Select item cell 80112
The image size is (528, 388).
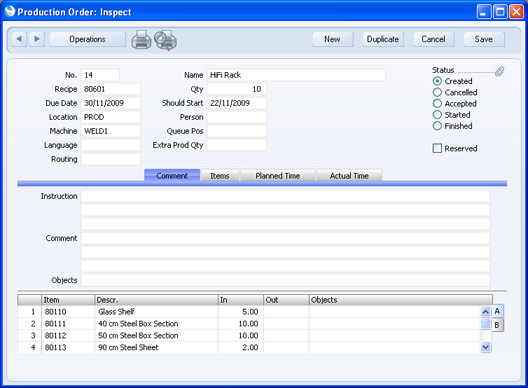[68, 335]
